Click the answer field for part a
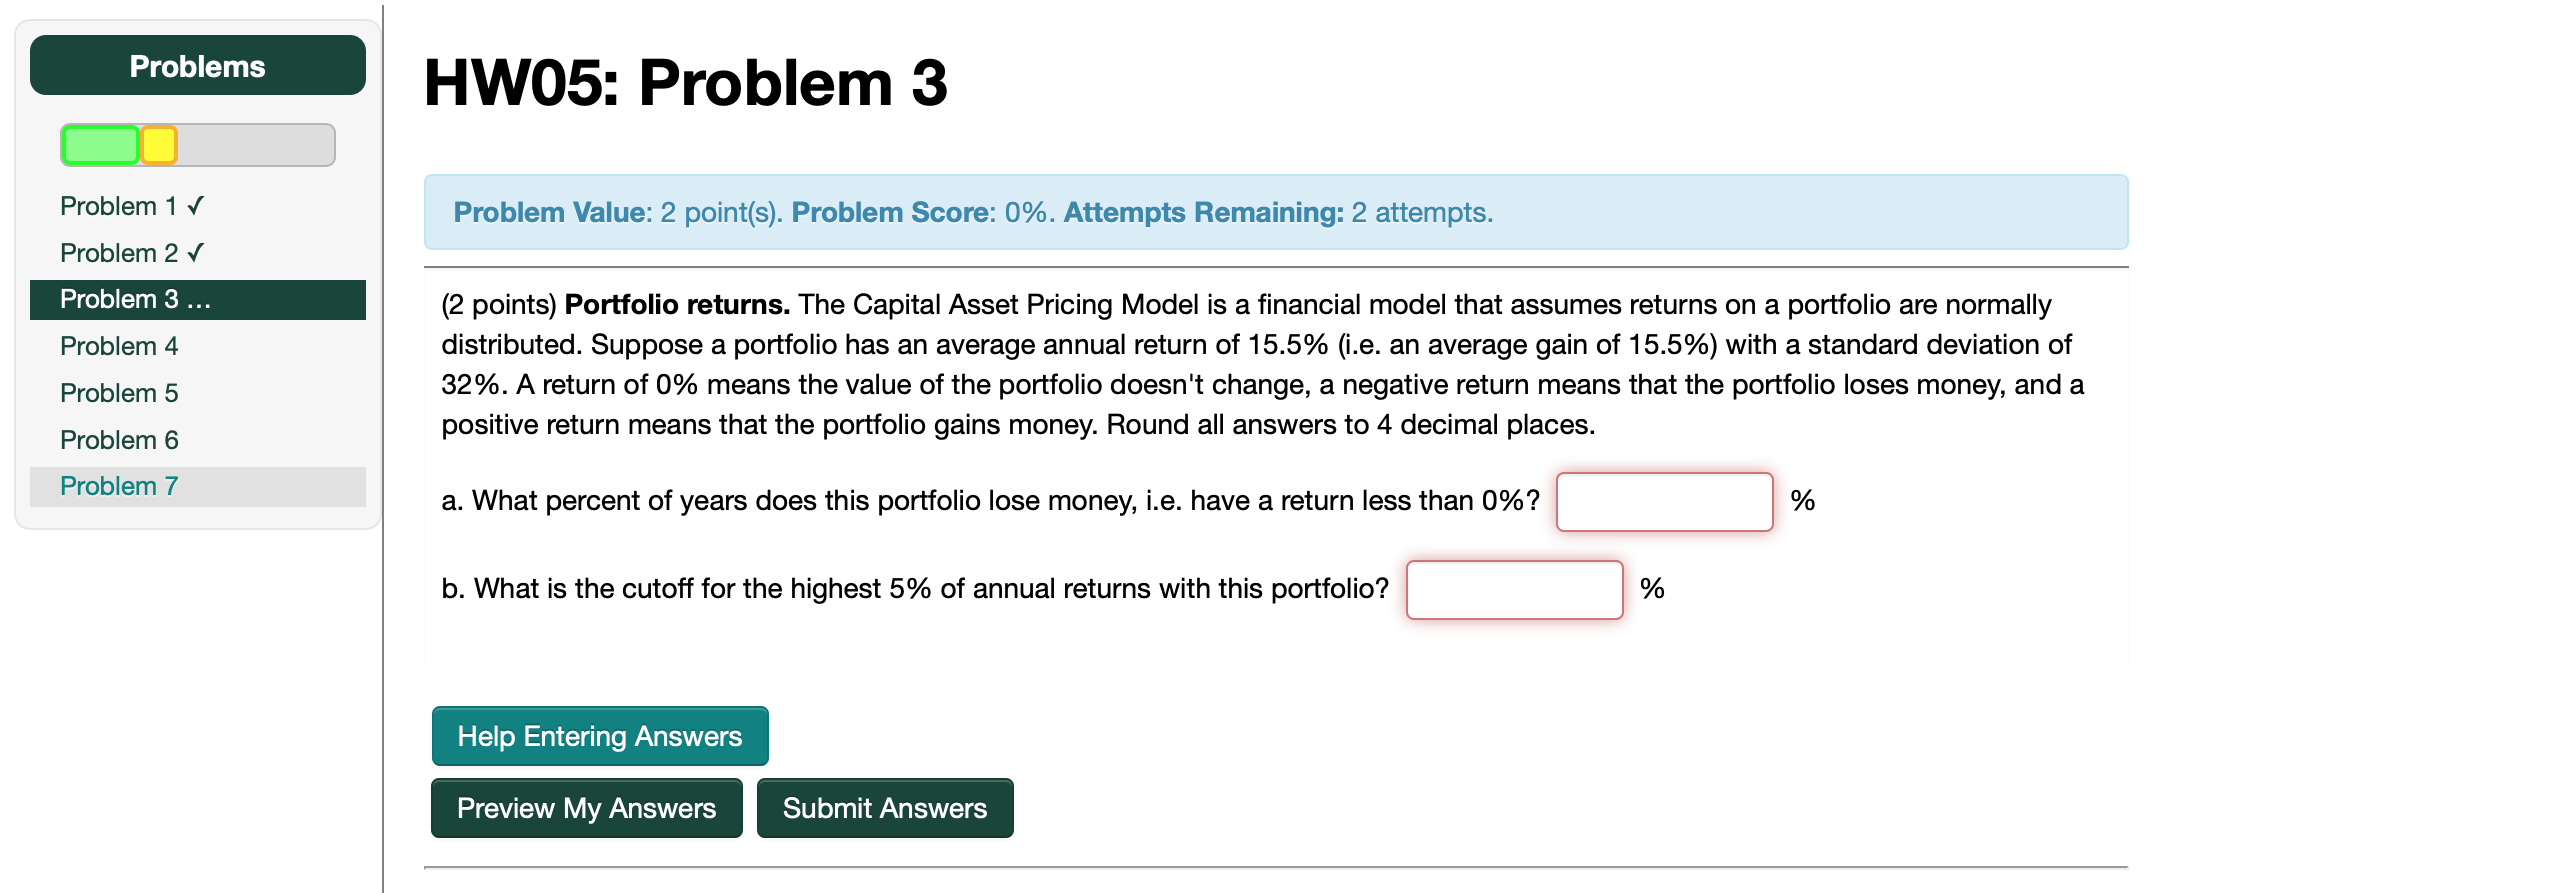 click(x=1663, y=502)
